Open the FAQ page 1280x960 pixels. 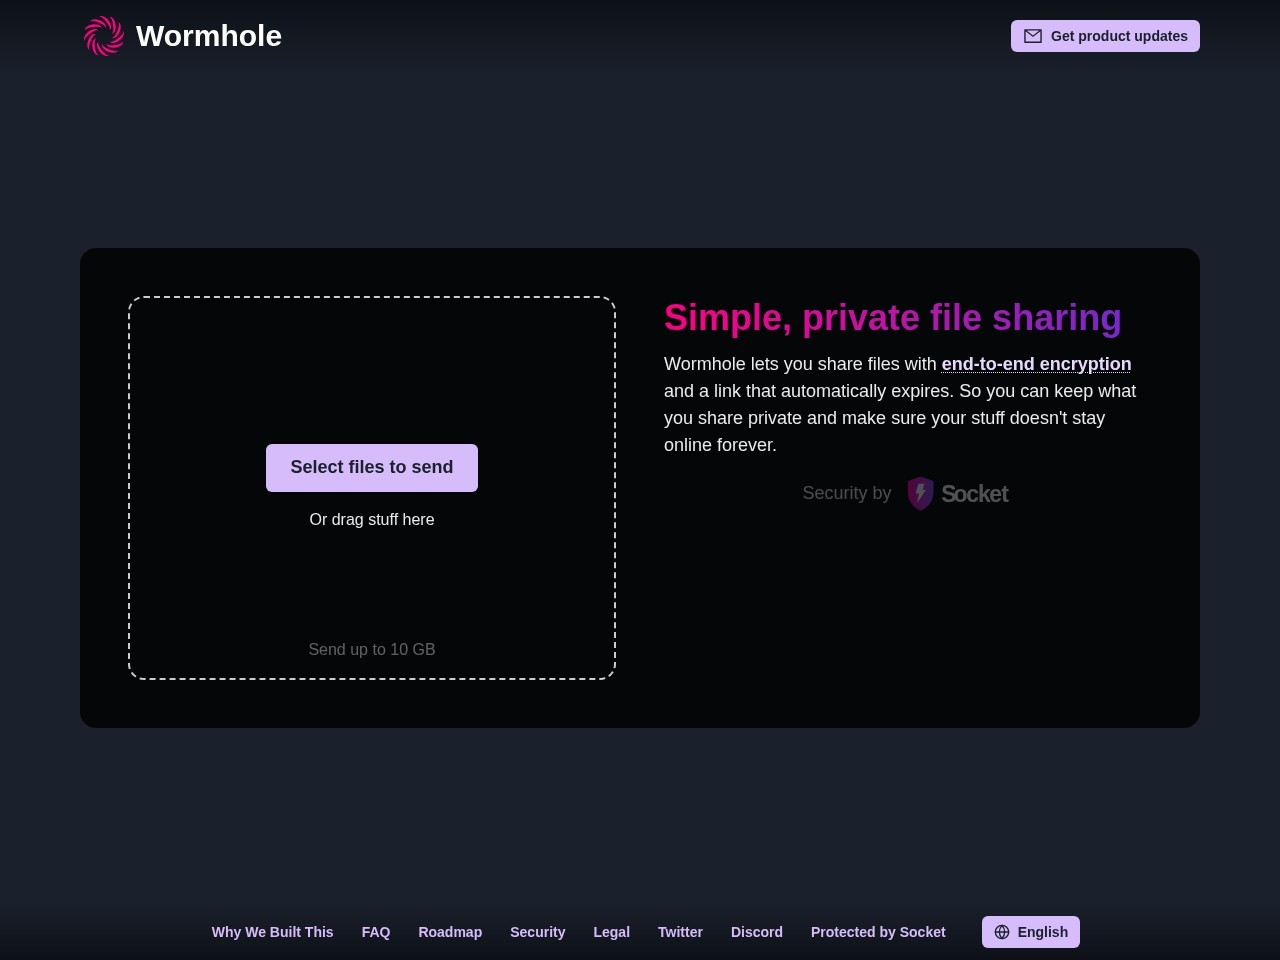point(376,932)
